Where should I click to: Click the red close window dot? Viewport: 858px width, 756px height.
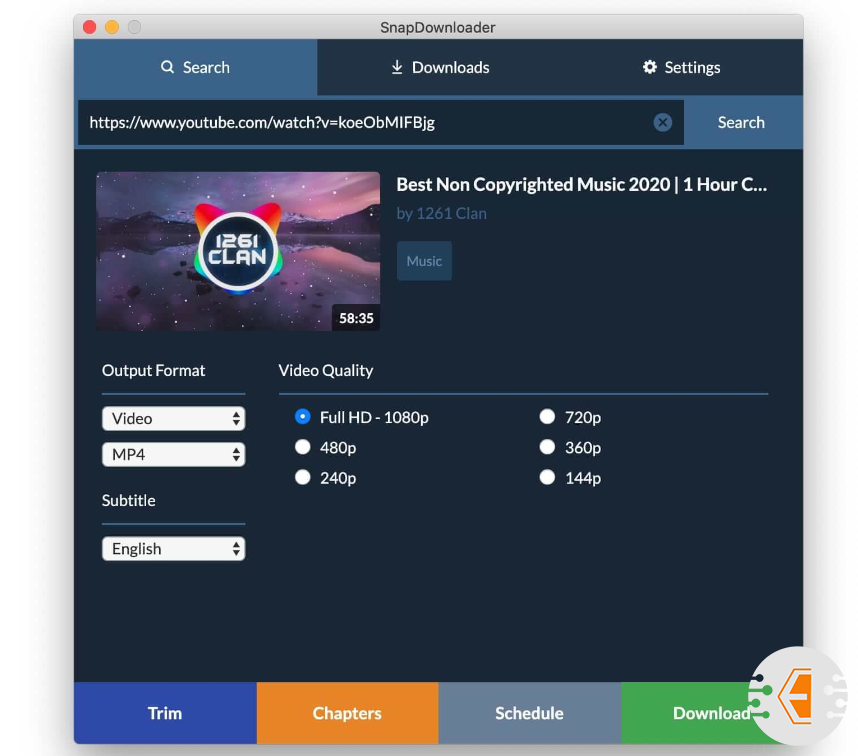tap(90, 27)
